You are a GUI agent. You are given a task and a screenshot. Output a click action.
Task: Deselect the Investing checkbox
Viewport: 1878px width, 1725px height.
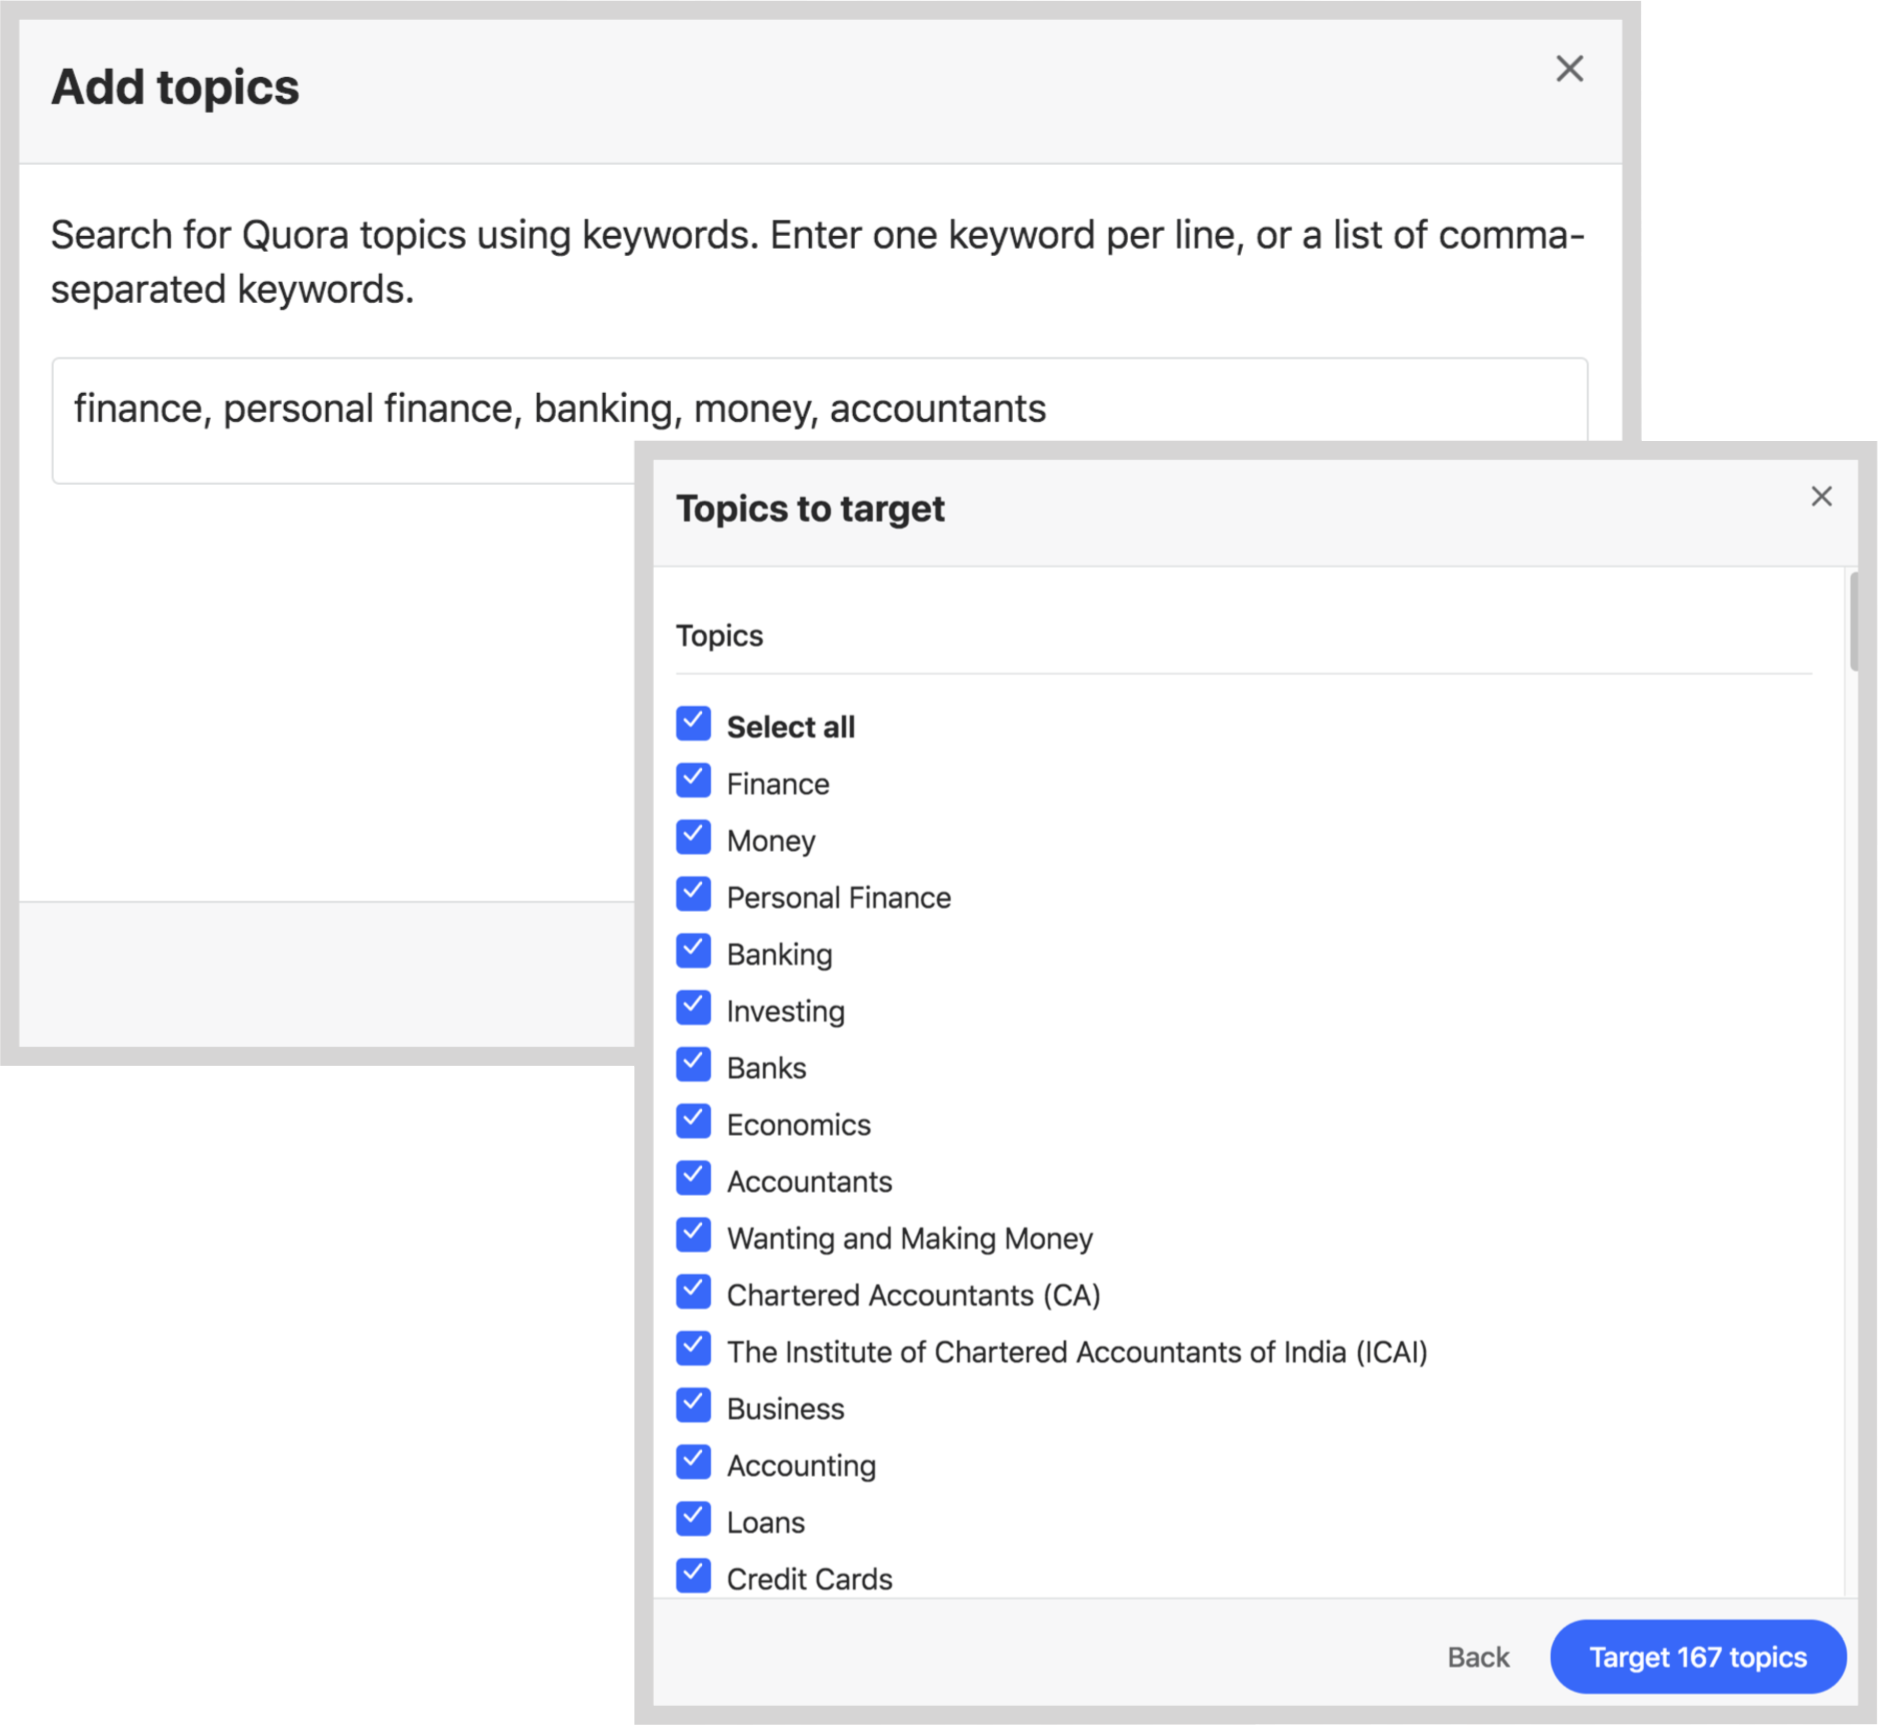click(x=693, y=1008)
